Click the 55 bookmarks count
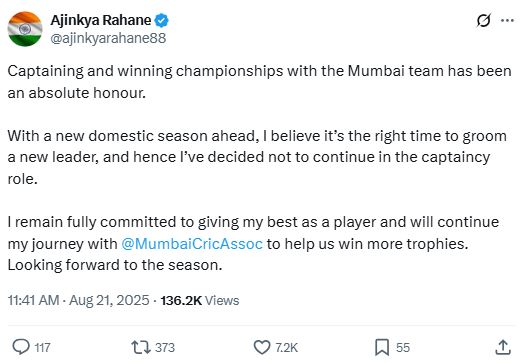 (403, 348)
